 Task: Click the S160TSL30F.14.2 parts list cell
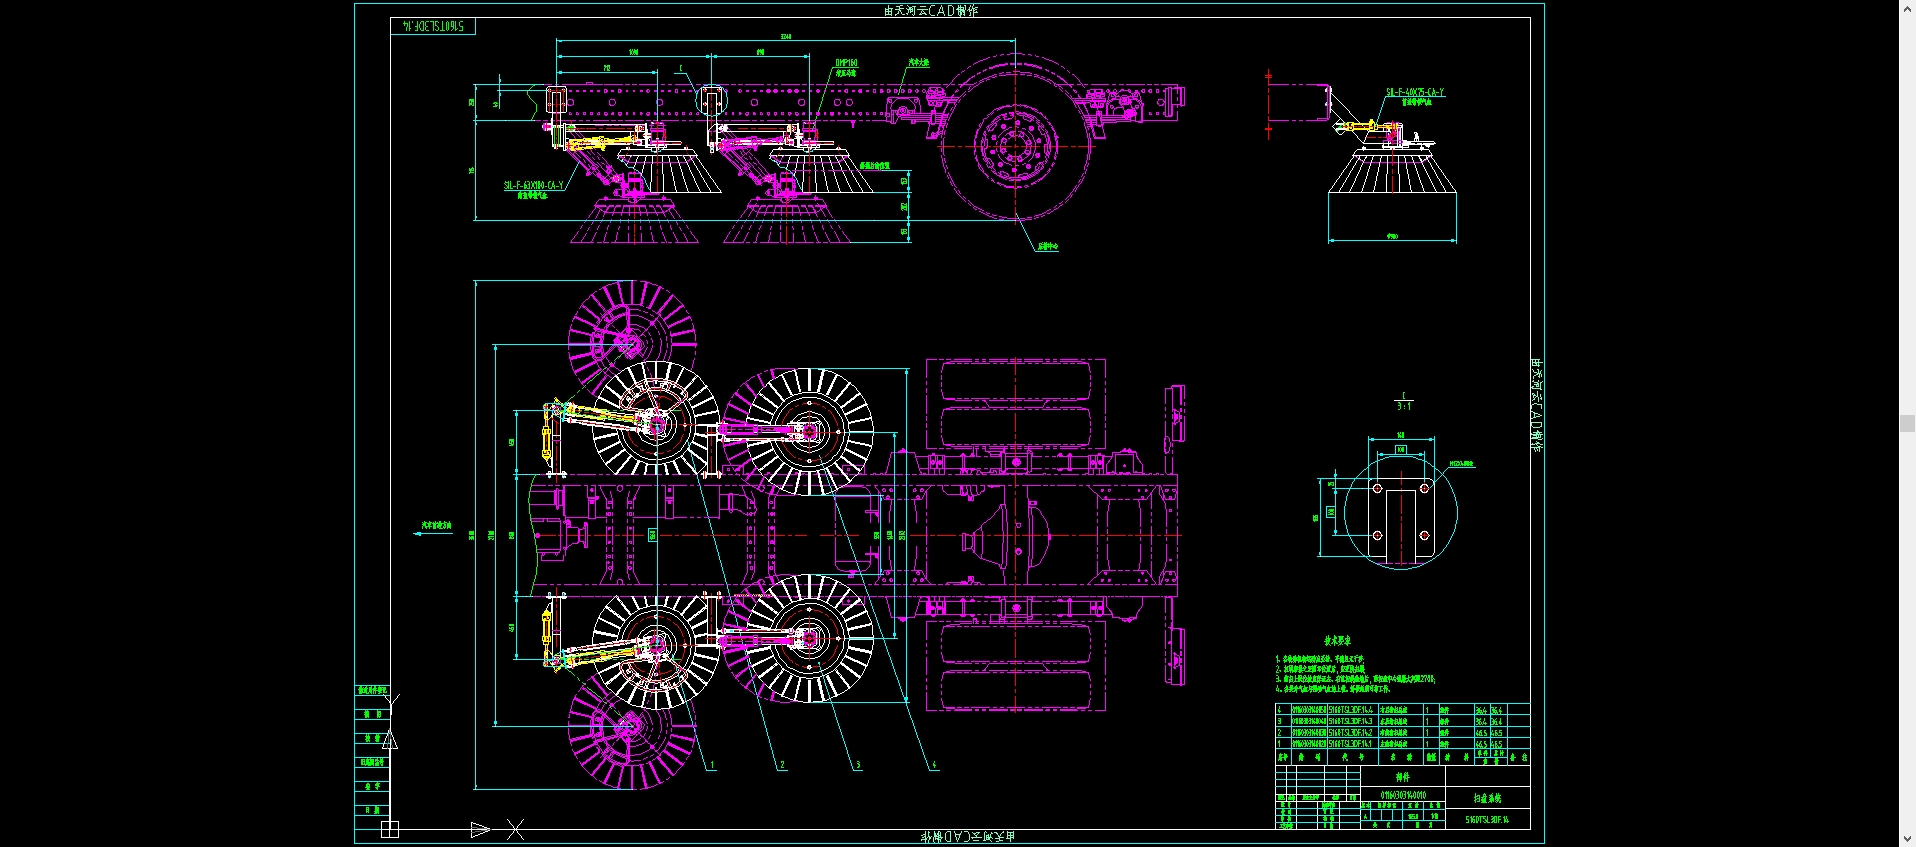tap(1352, 733)
